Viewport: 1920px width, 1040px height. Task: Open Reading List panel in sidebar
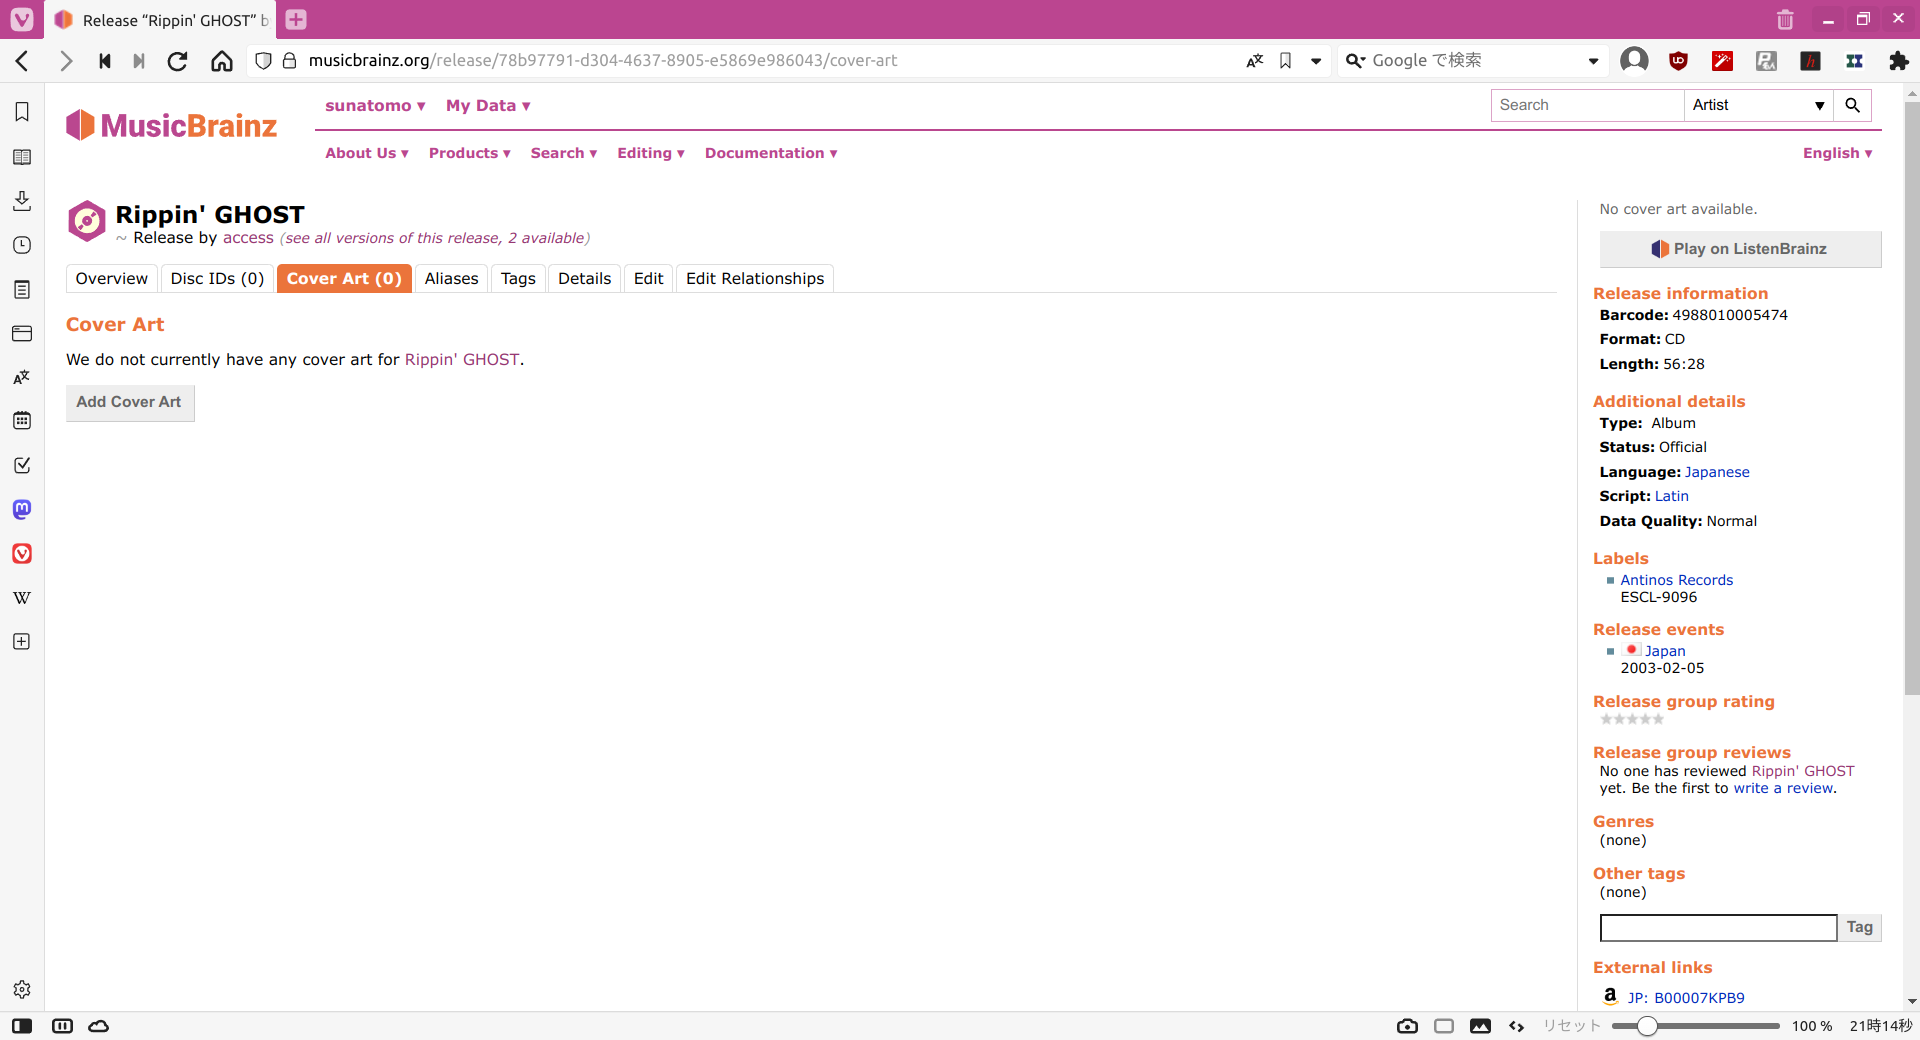(x=22, y=157)
